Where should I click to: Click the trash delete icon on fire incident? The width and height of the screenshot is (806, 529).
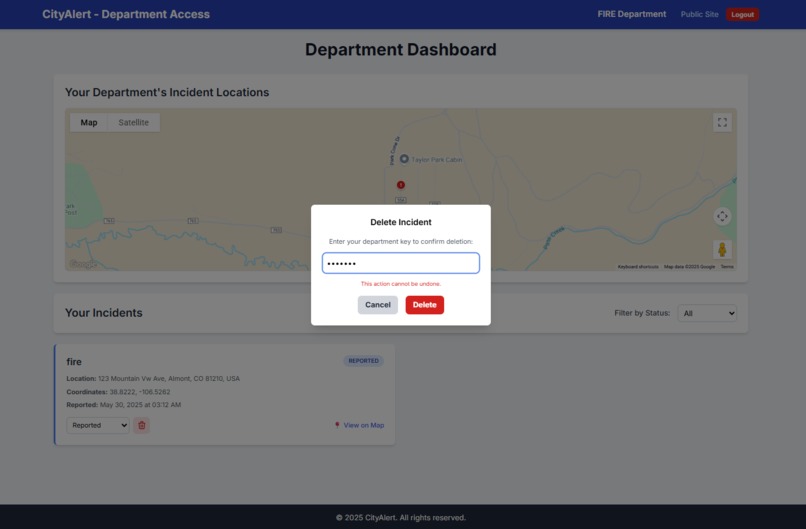coord(141,425)
